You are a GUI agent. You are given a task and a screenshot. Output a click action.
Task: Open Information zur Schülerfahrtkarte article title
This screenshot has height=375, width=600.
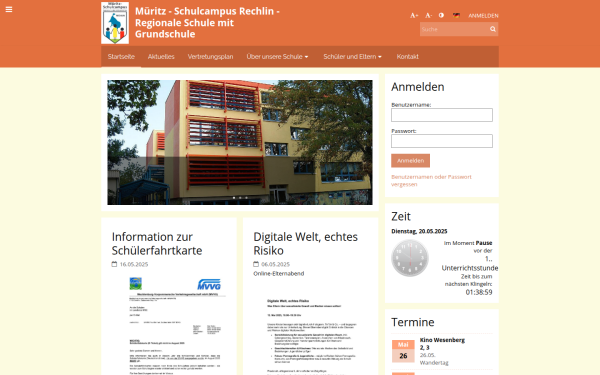157,243
